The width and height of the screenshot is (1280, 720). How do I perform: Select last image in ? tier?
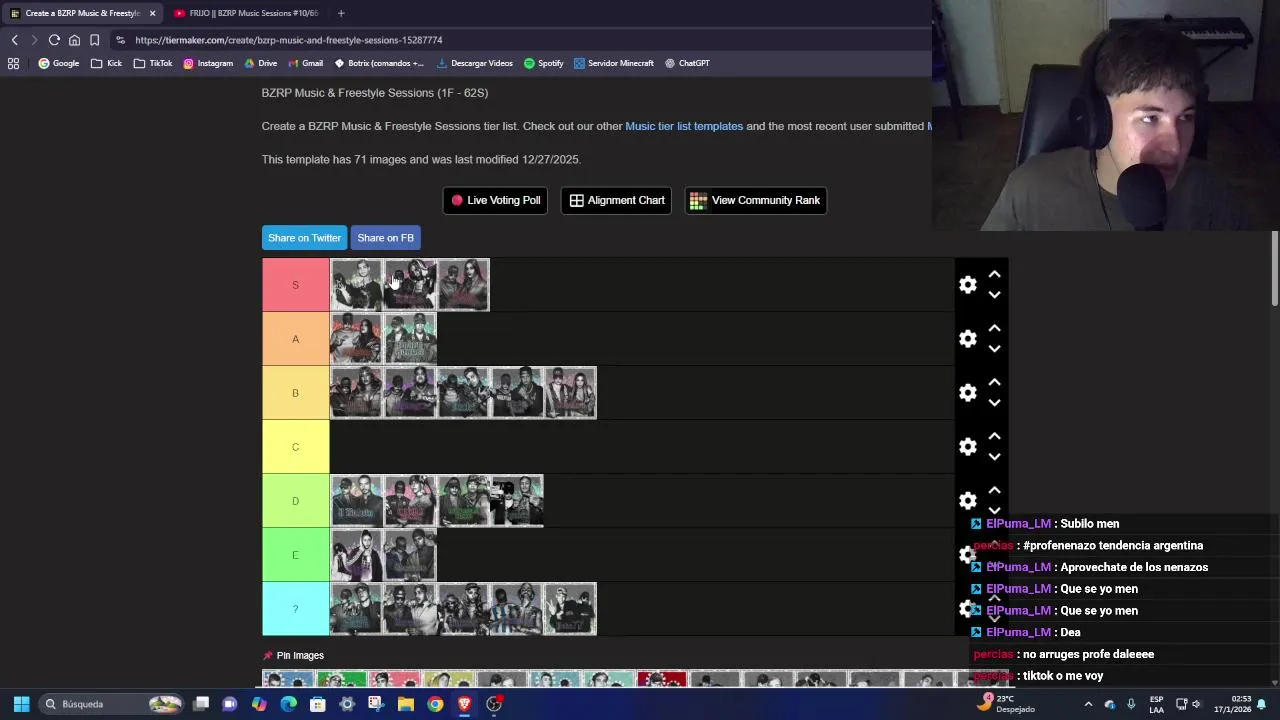(x=570, y=609)
